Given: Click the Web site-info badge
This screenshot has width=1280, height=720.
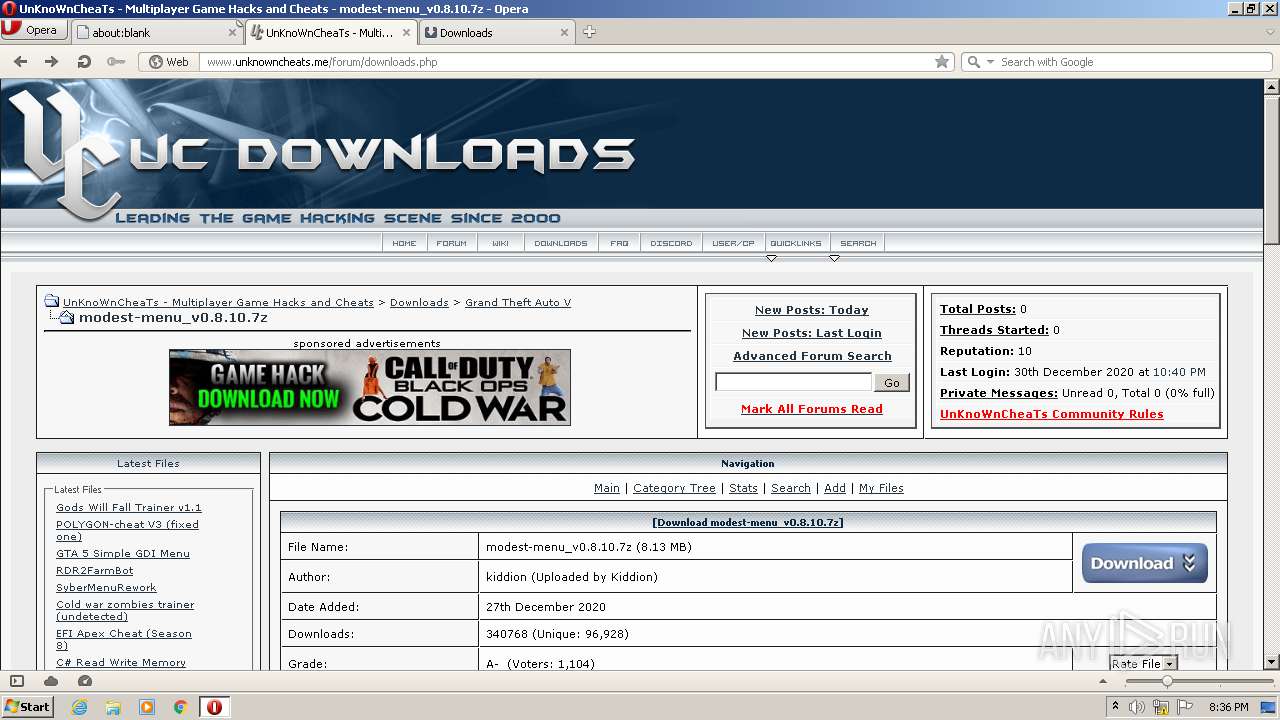Looking at the screenshot, I should tap(168, 61).
